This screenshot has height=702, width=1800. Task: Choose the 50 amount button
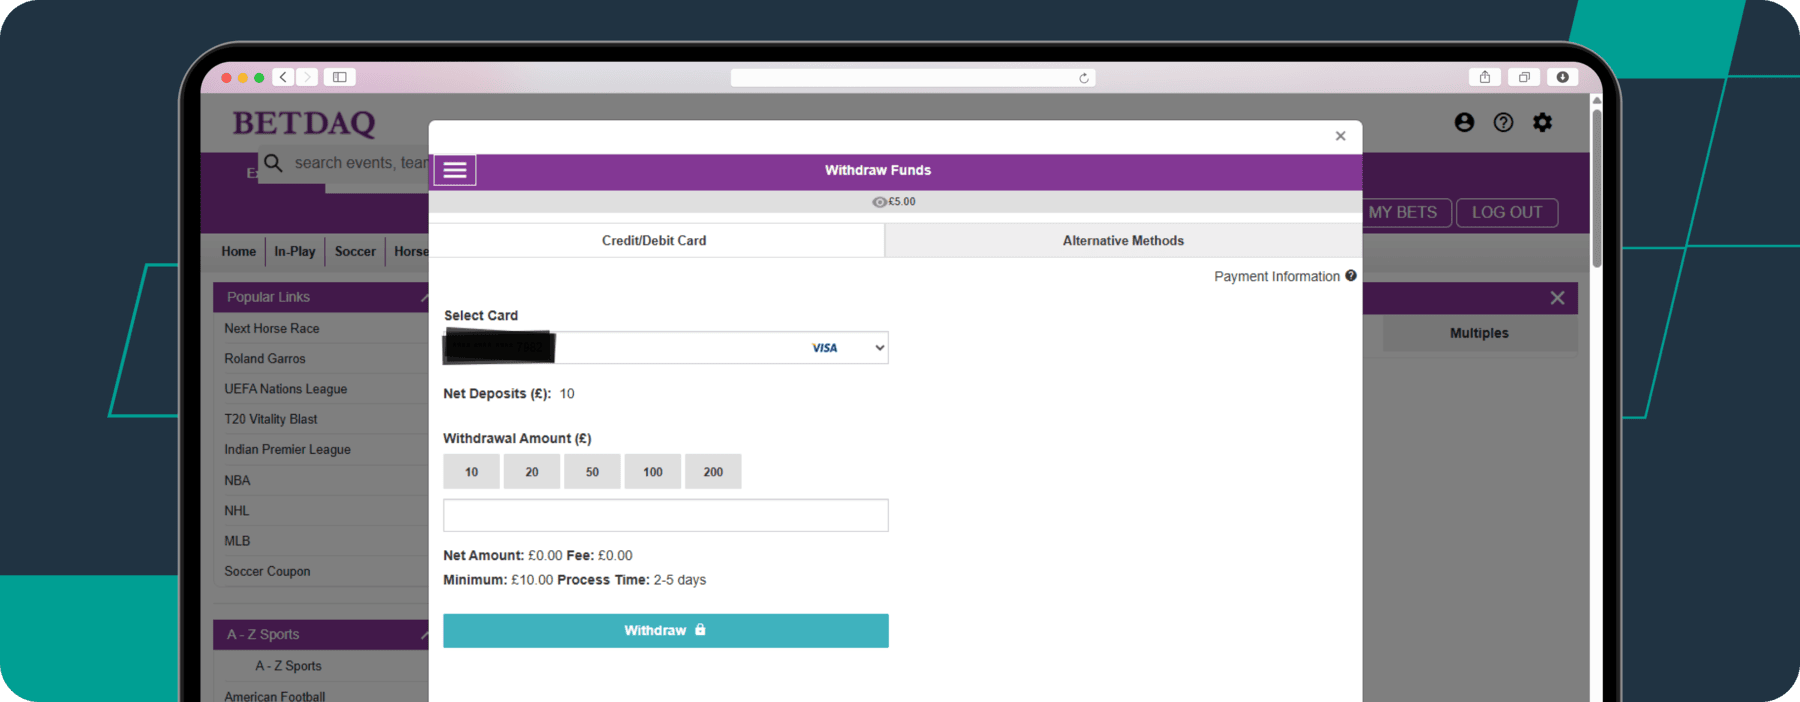point(592,472)
